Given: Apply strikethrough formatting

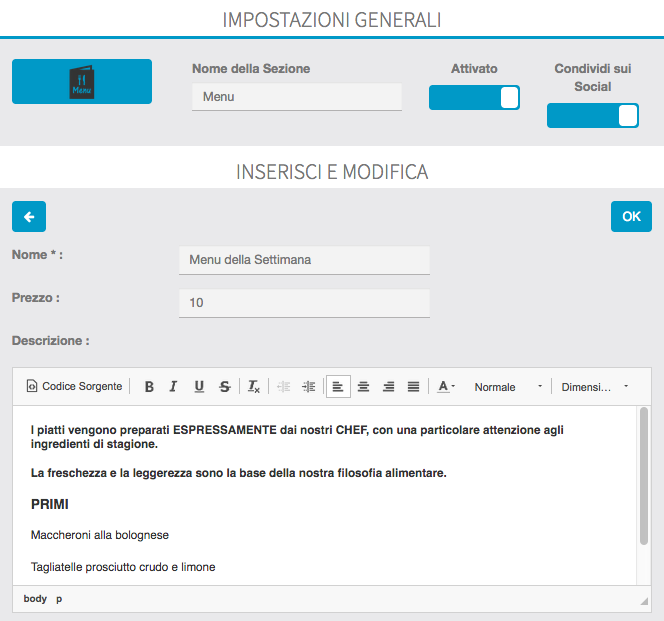Looking at the screenshot, I should [224, 386].
